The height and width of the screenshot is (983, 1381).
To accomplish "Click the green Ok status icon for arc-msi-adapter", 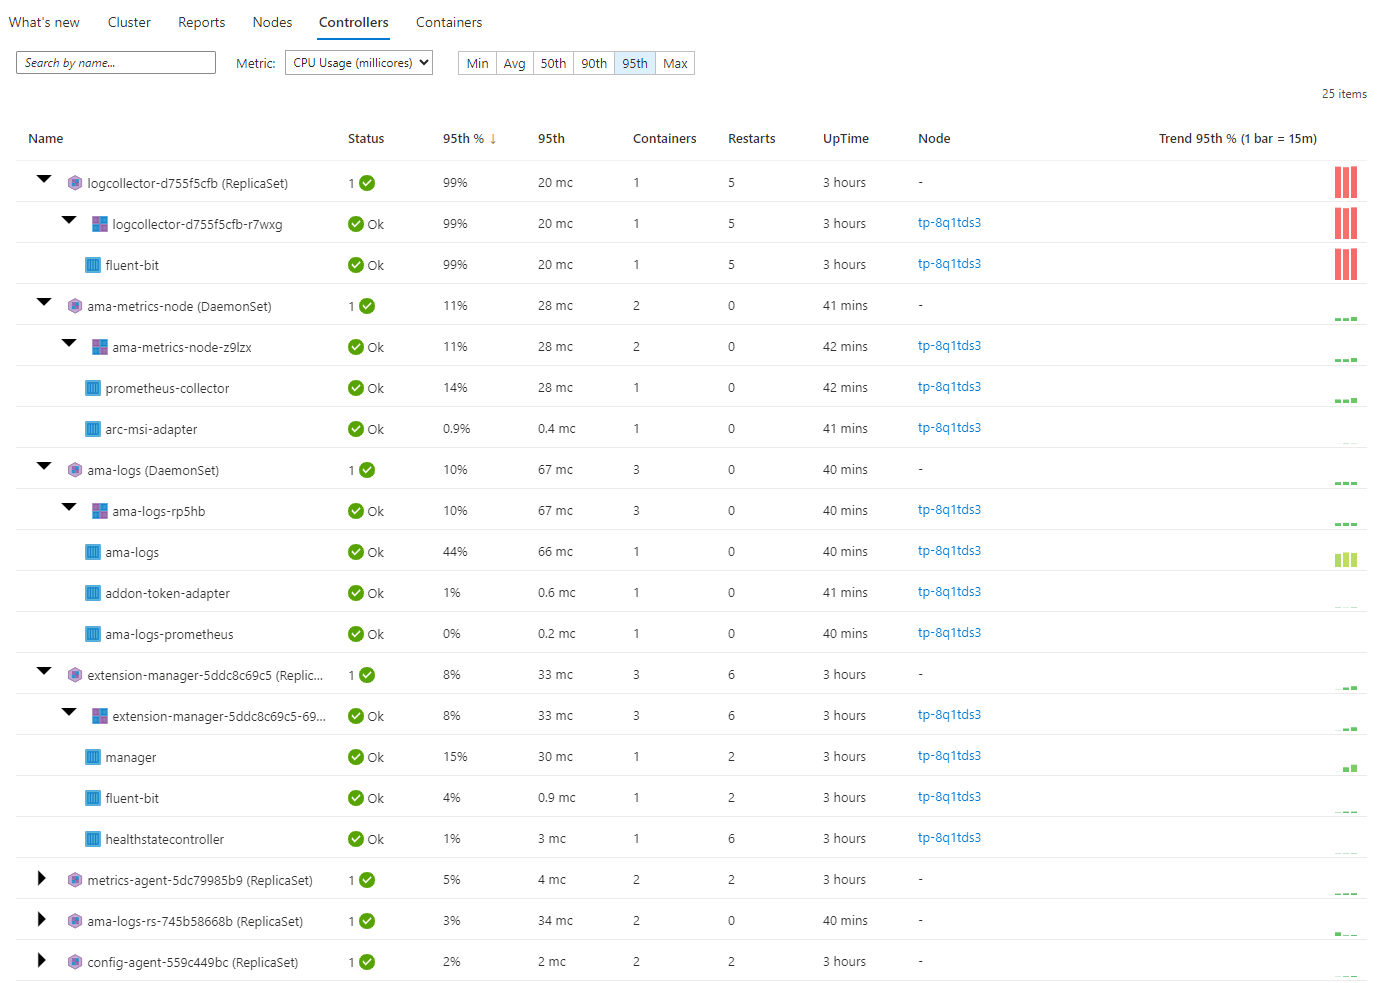I will point(356,429).
